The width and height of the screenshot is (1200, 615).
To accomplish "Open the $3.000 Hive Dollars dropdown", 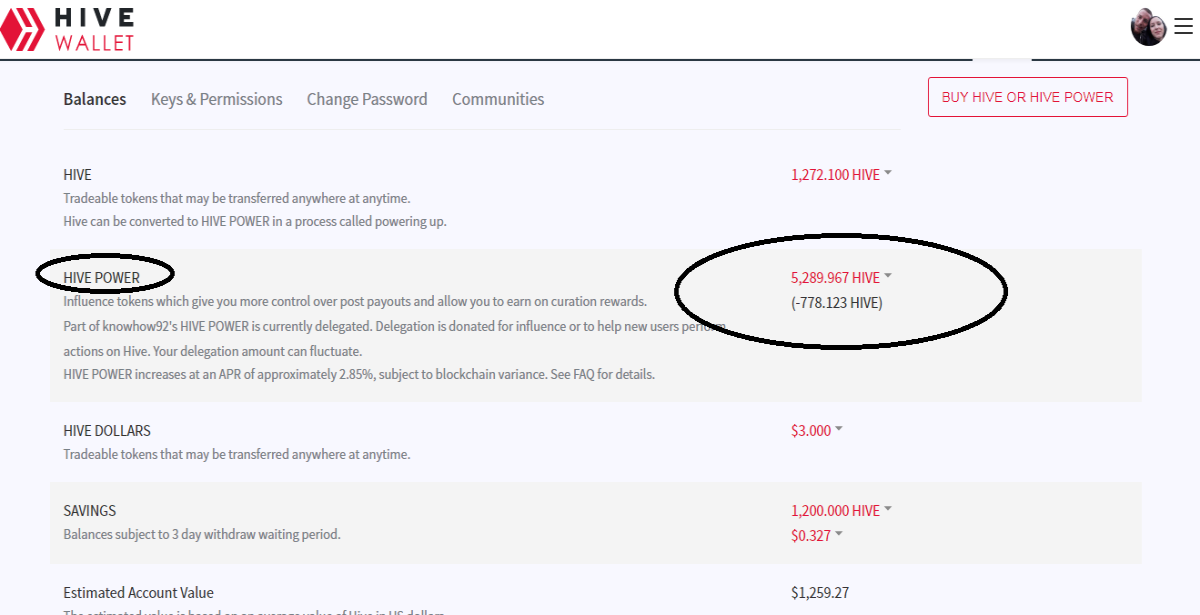I will [816, 430].
